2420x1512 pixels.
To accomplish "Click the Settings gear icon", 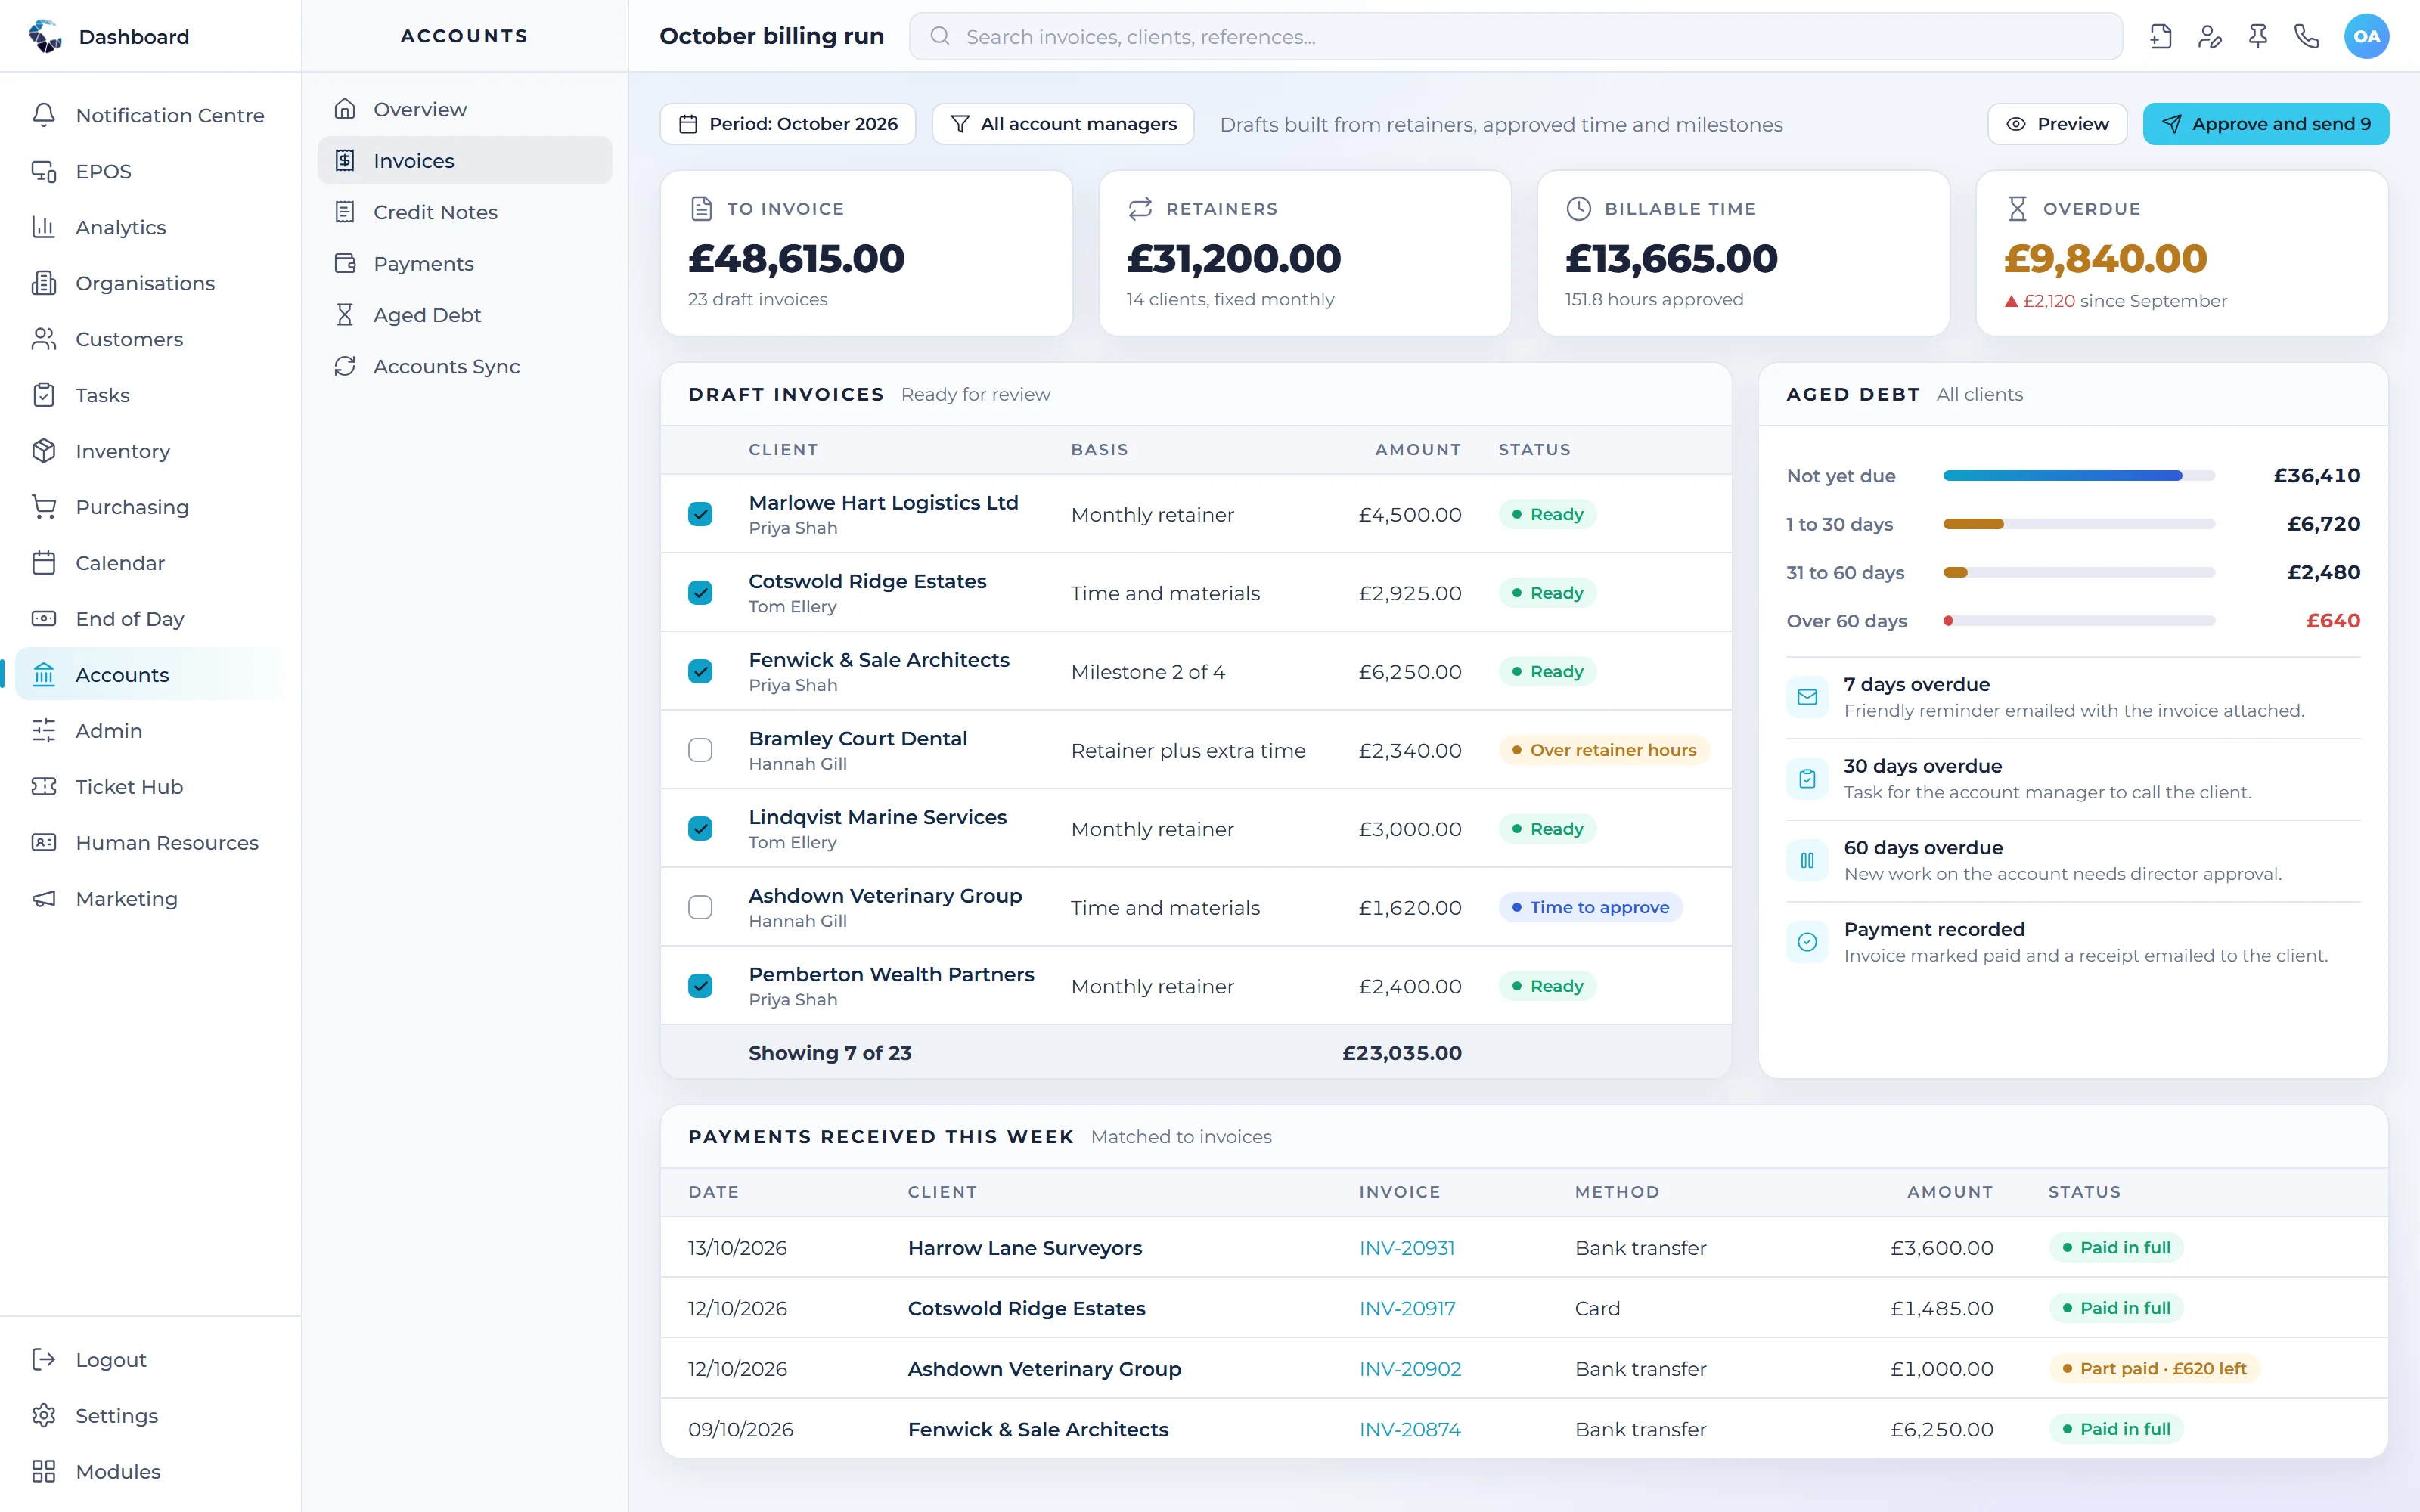I will tap(44, 1415).
